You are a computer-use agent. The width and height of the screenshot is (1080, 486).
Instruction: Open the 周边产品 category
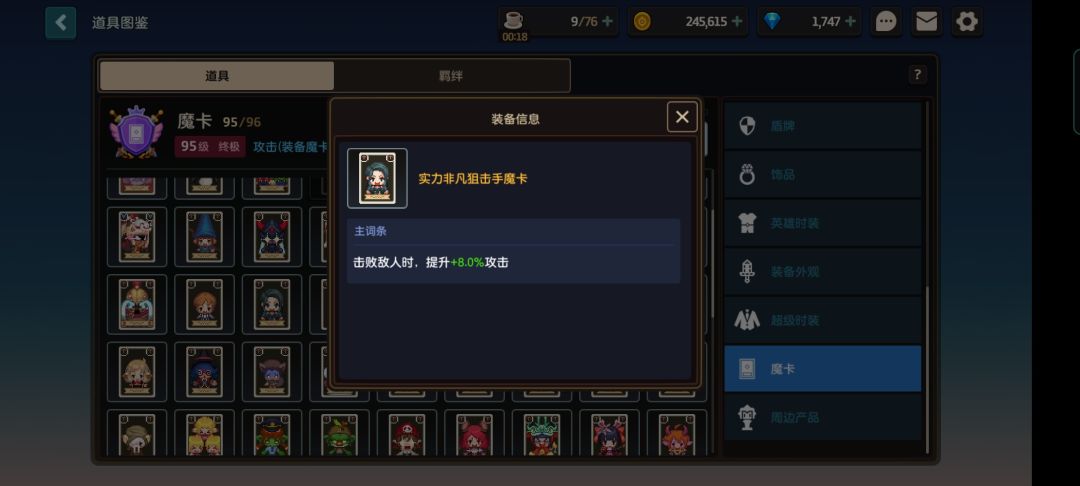click(822, 417)
